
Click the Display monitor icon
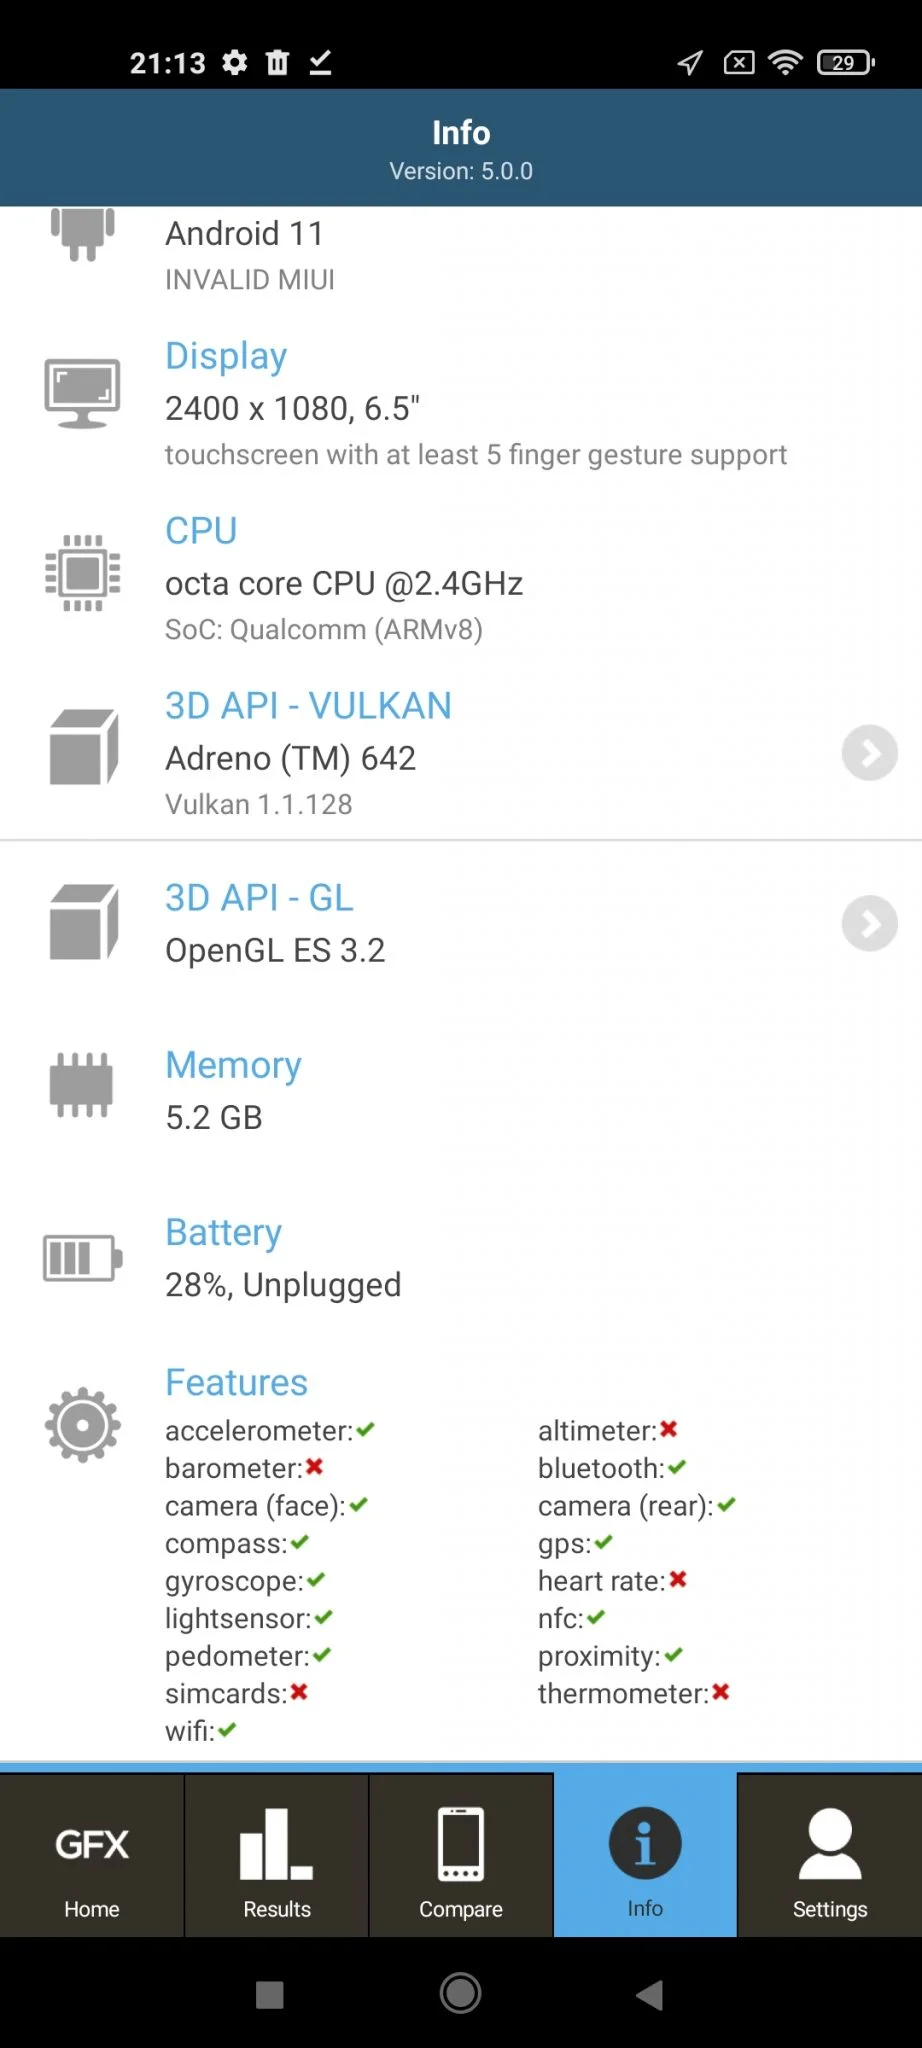coord(82,393)
